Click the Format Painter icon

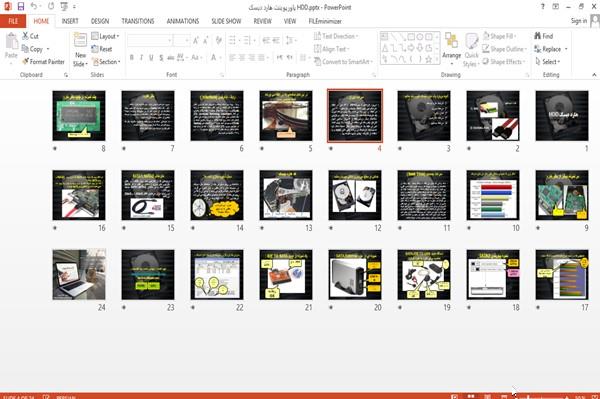coord(26,61)
